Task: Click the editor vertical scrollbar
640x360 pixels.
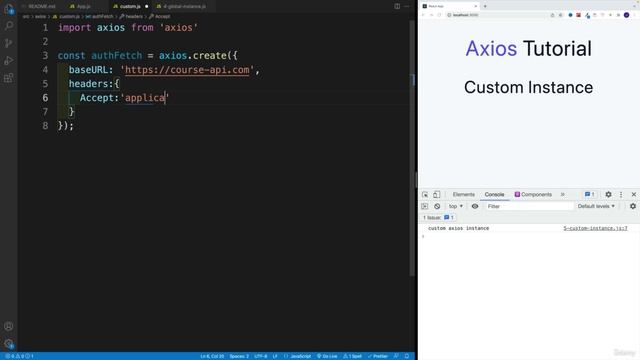Action: tap(412, 147)
